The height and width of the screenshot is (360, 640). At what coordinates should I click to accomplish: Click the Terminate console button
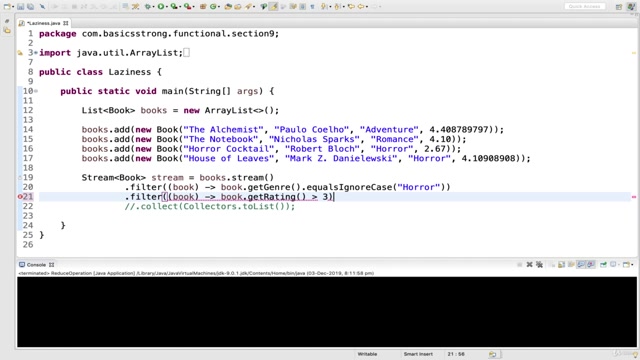tap(520, 265)
